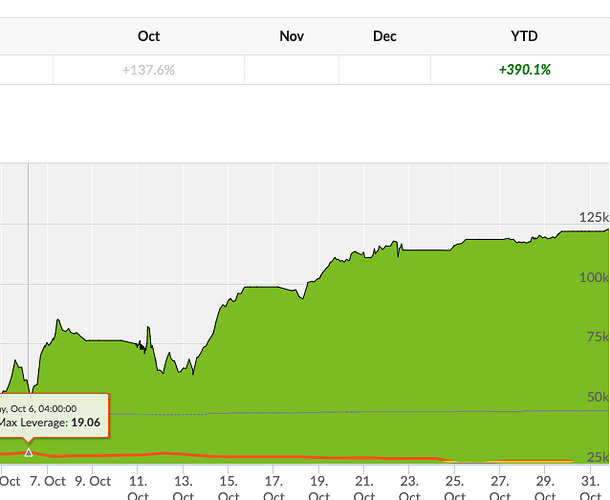
Task: Click the 11. Oct x-axis label
Action: (x=138, y=489)
